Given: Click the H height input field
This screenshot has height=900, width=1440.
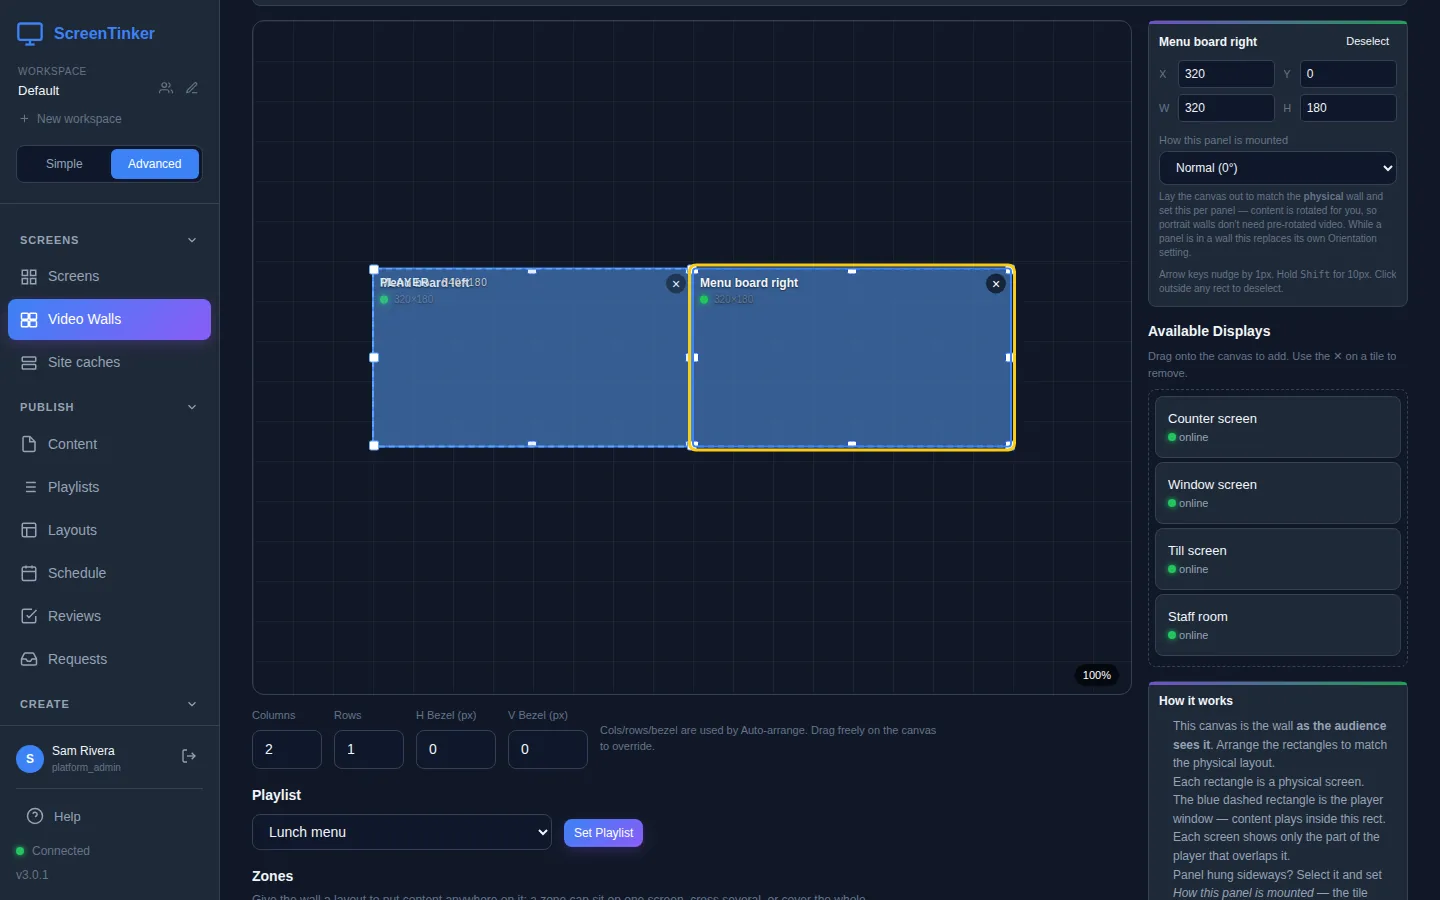Looking at the screenshot, I should click(1348, 108).
